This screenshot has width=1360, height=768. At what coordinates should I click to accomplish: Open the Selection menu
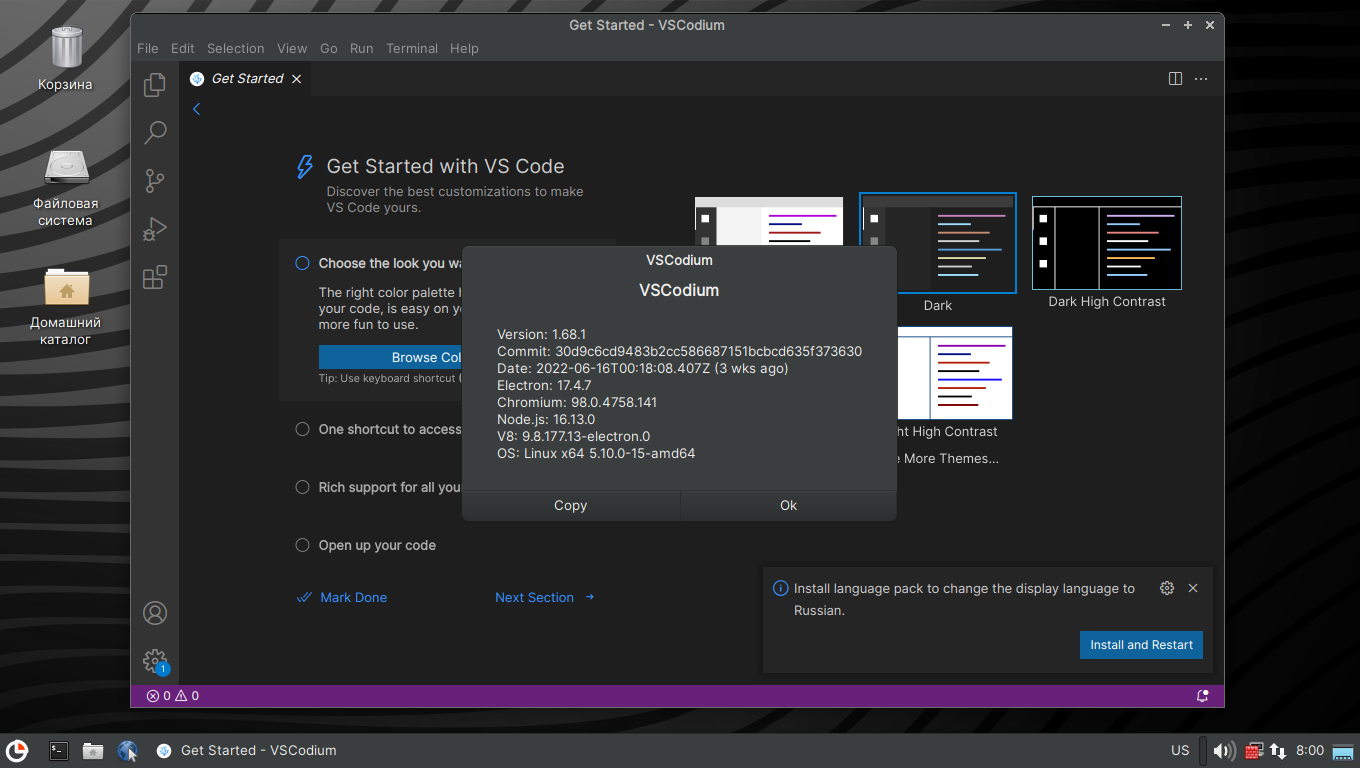pos(235,48)
